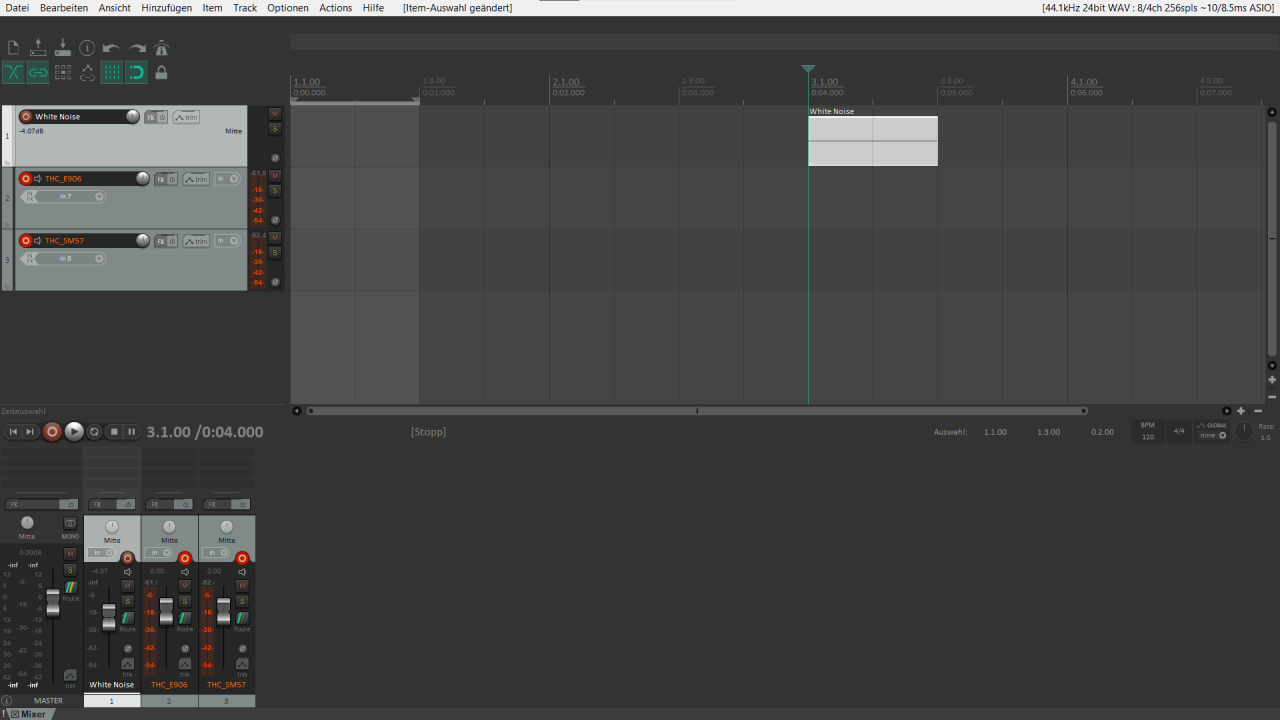Solo the THC_SM57 mixer strip
The width and height of the screenshot is (1280, 720).
[x=241, y=601]
